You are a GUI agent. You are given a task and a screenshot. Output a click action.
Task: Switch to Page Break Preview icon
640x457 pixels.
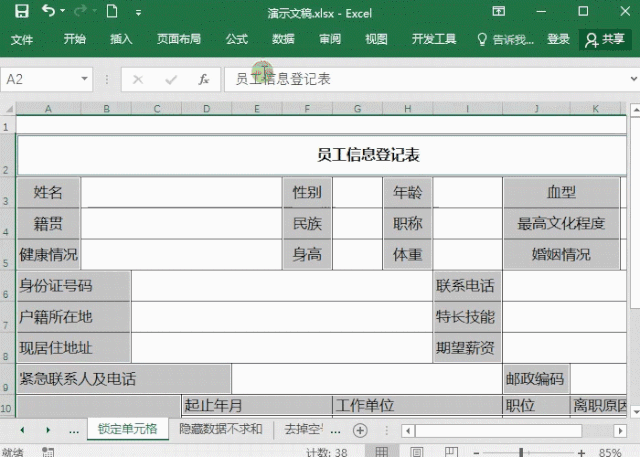(x=451, y=451)
